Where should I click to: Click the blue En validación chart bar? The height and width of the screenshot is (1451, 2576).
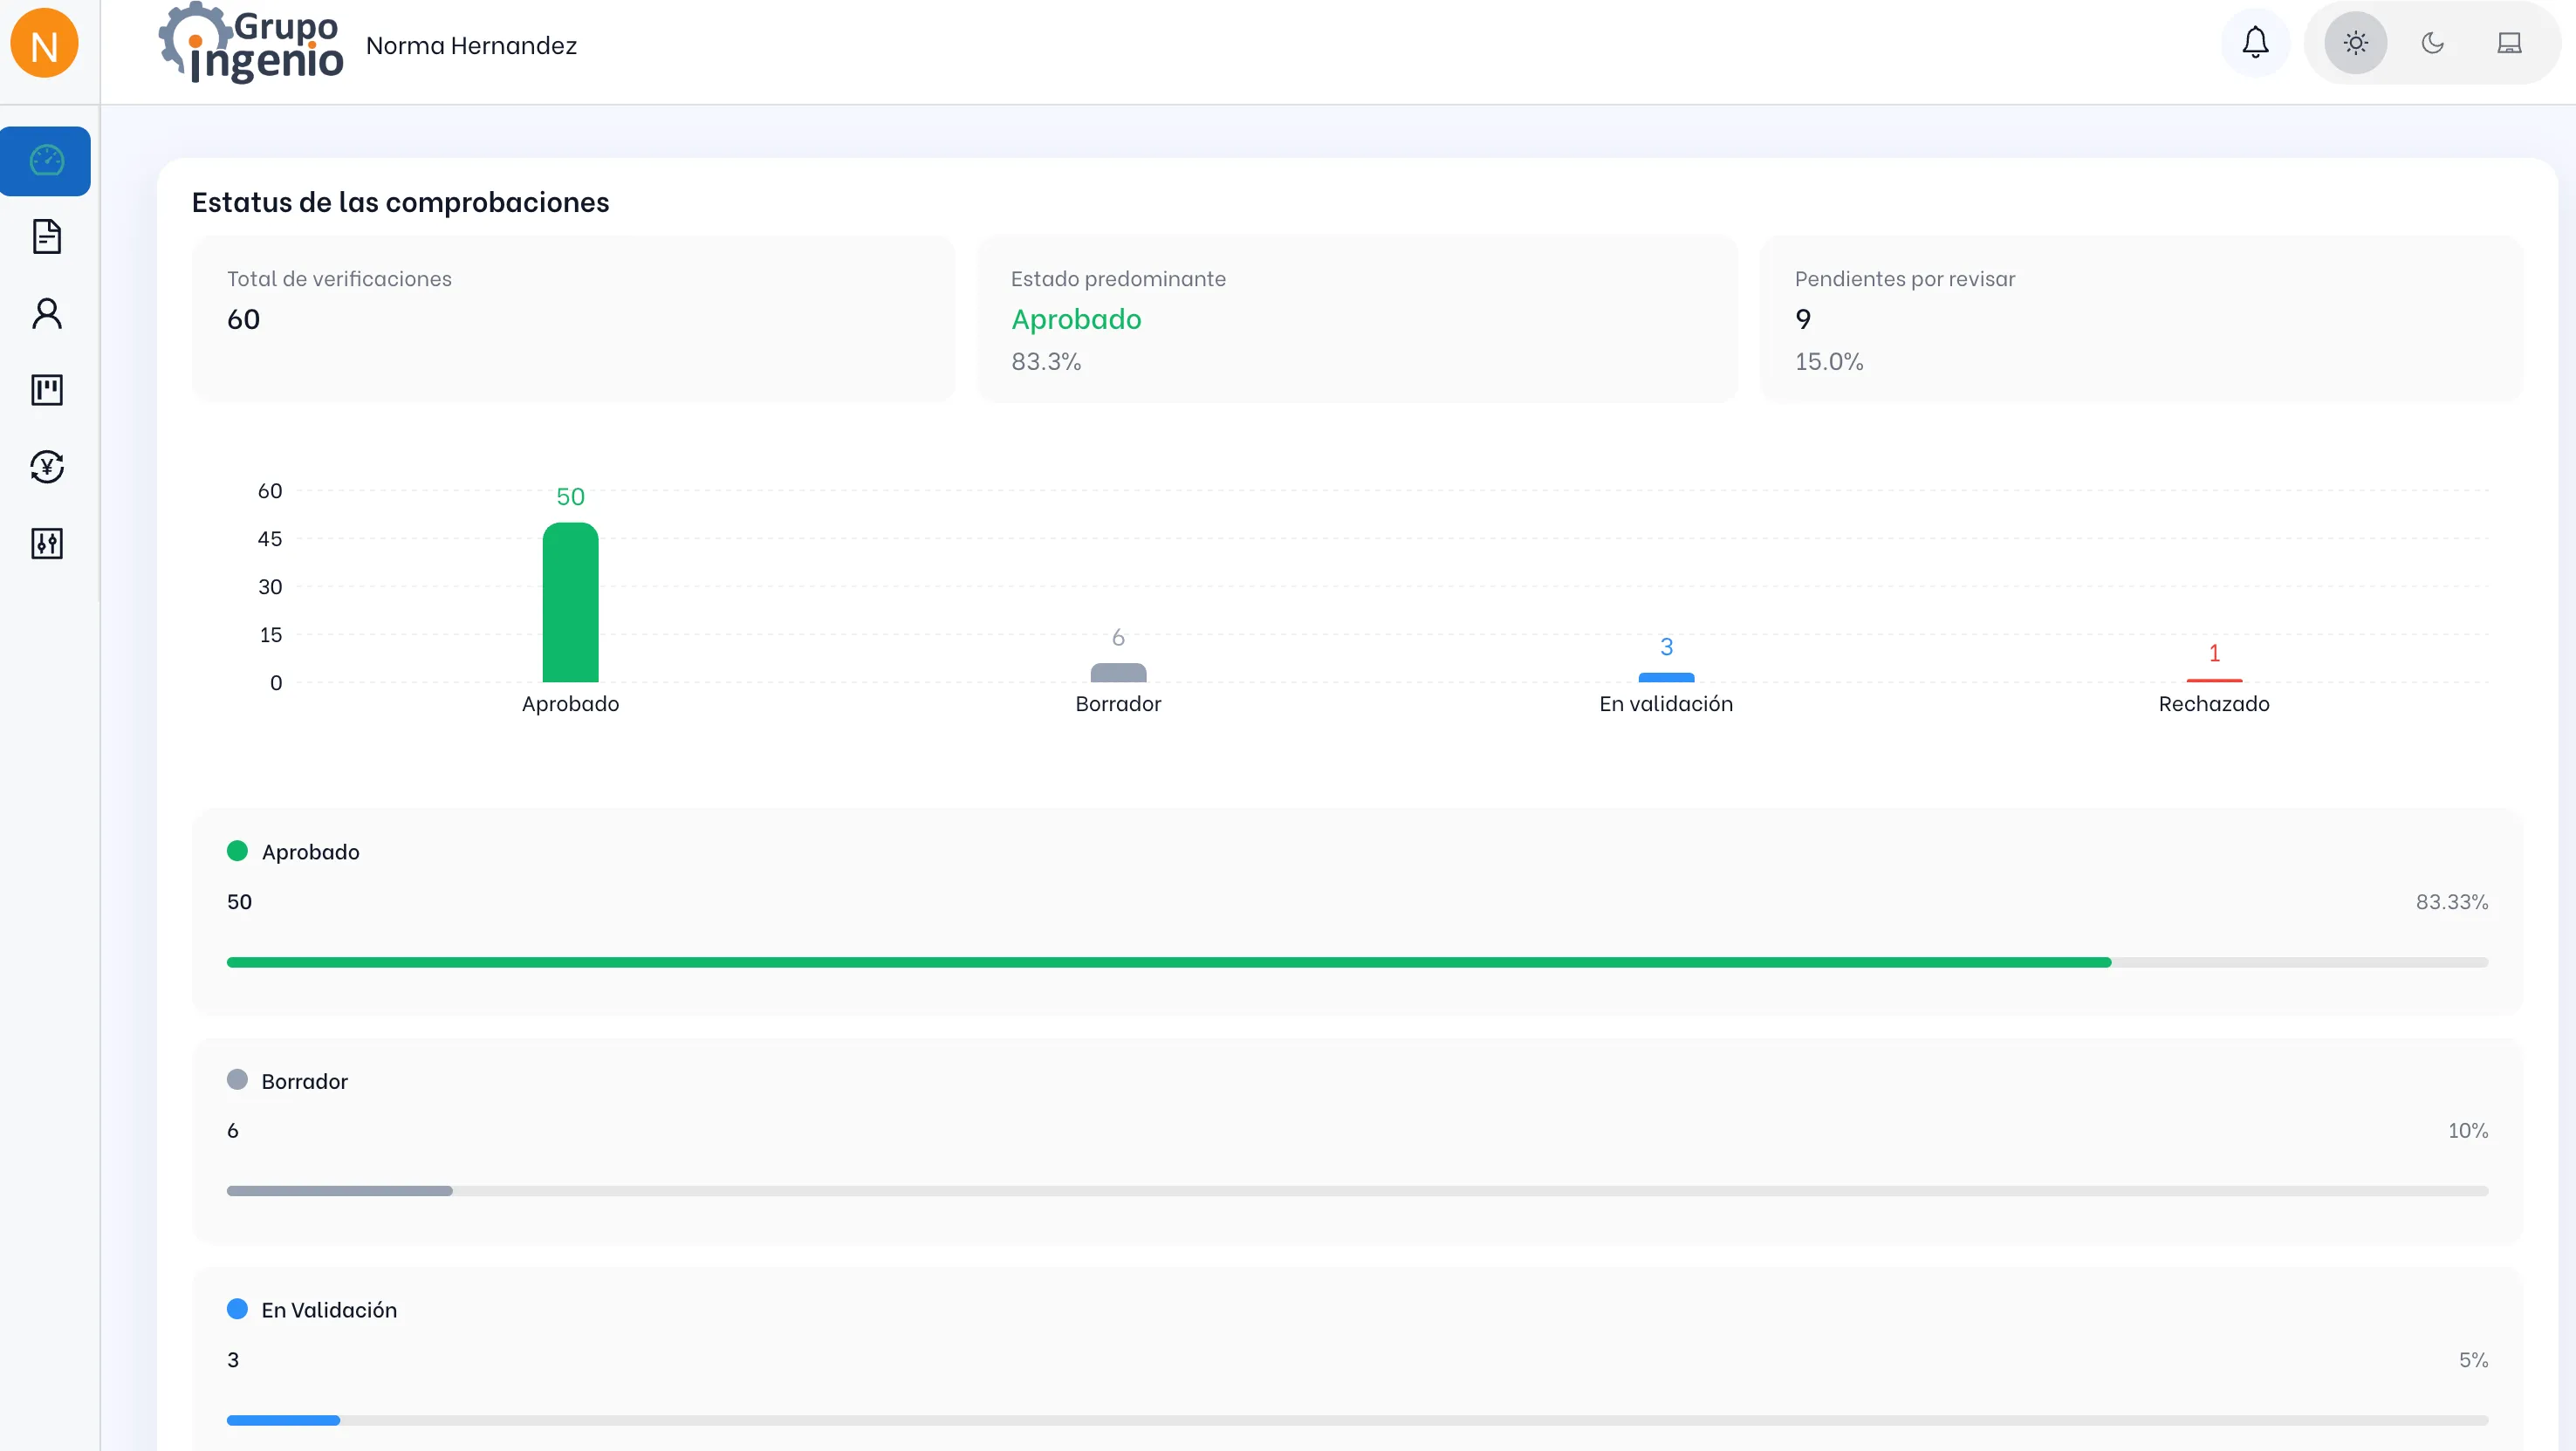(x=1666, y=678)
